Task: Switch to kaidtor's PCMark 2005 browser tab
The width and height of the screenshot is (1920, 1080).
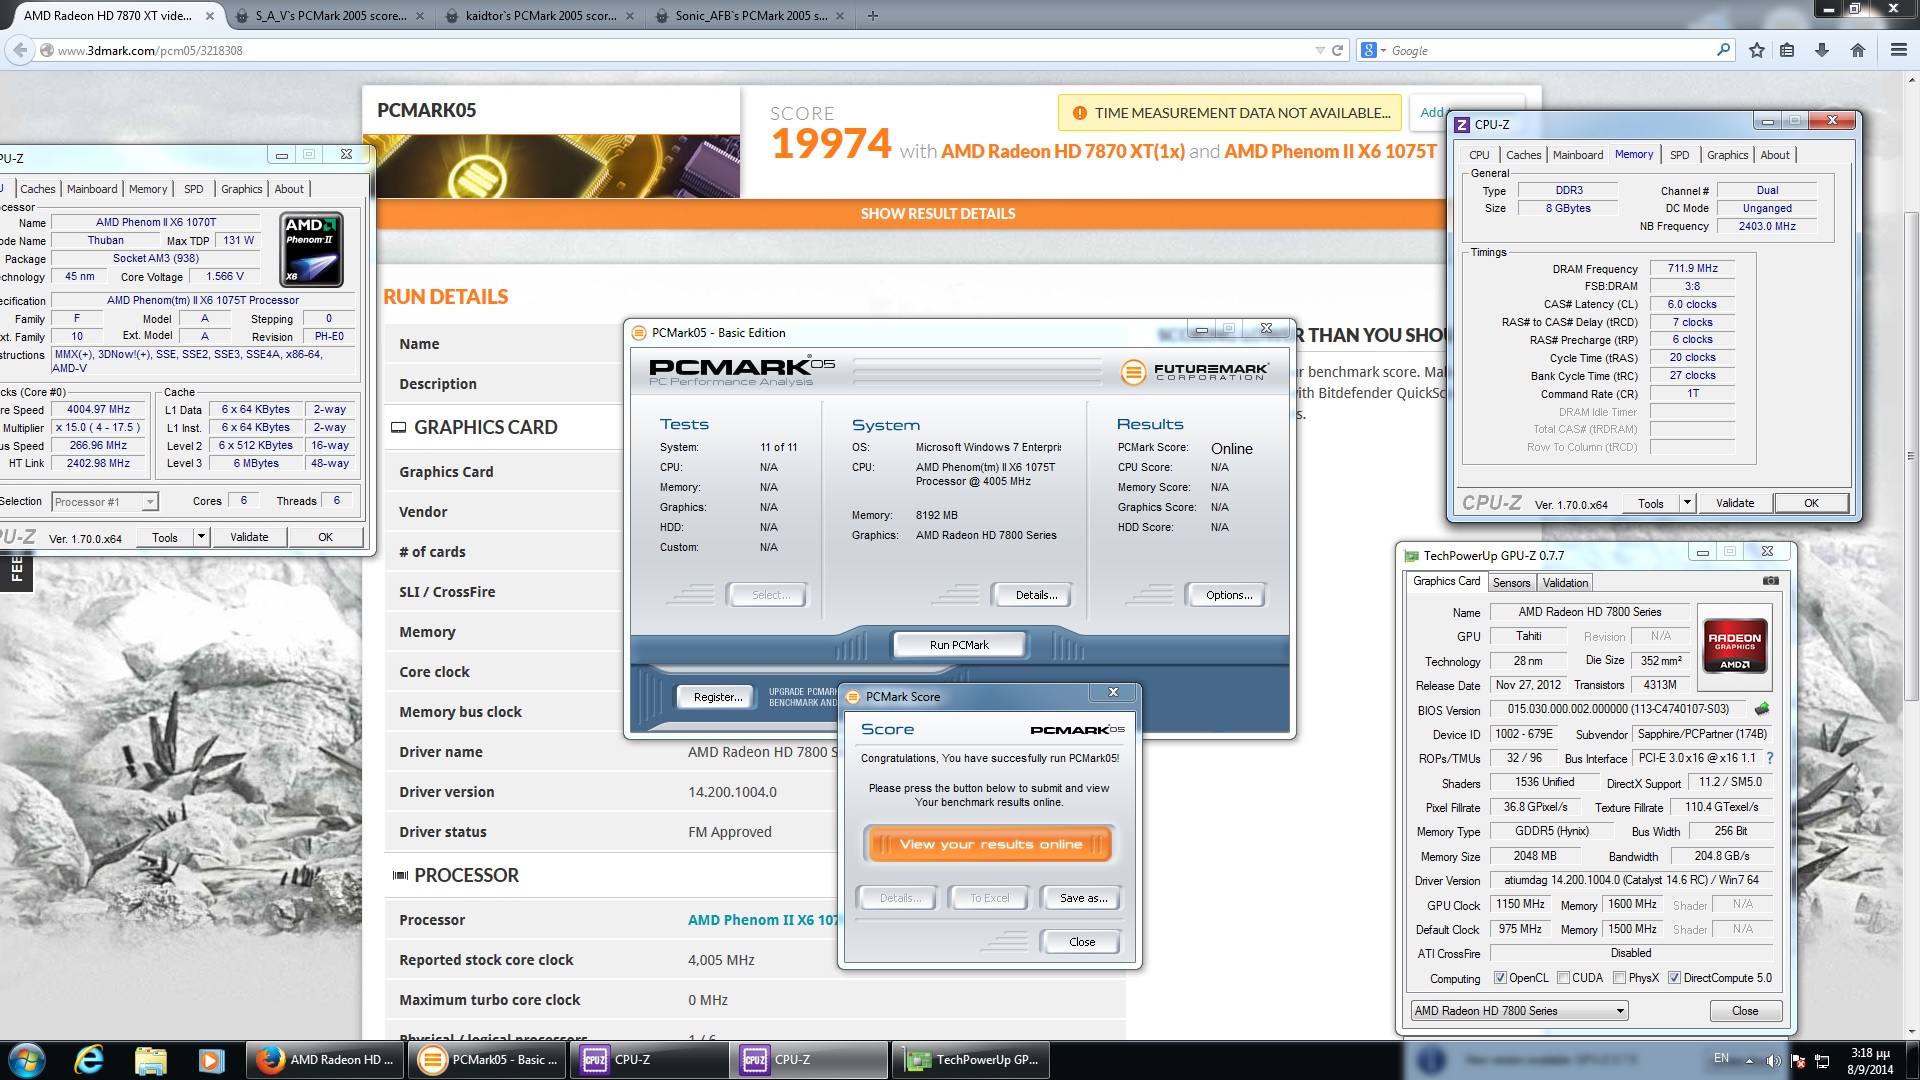Action: (x=540, y=15)
